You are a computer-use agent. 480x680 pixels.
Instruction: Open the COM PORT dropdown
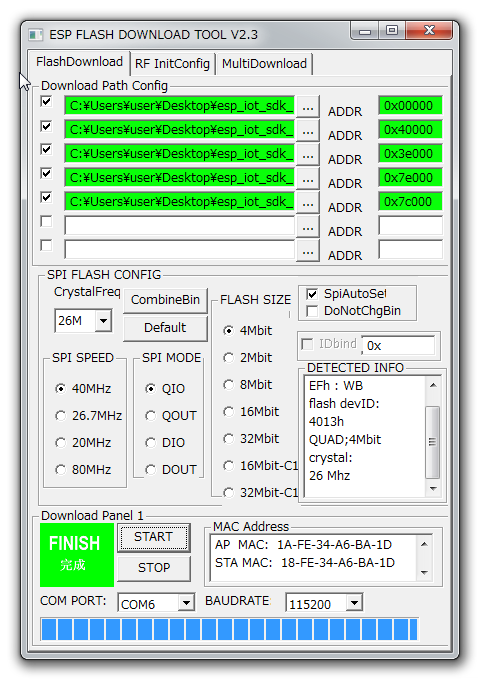click(x=186, y=603)
